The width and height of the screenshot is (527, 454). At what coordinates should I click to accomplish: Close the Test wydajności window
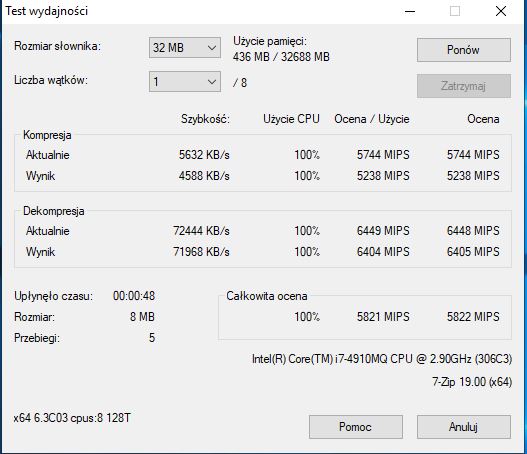501,11
